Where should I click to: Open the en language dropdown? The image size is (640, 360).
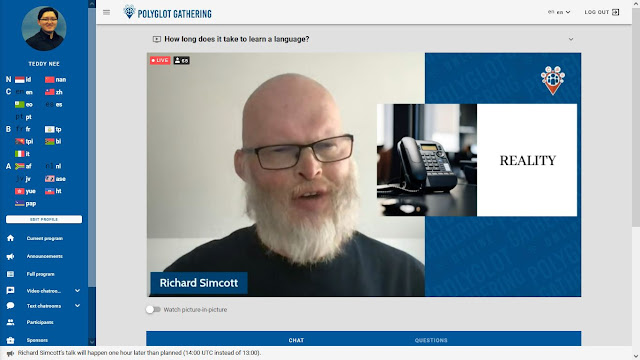coord(559,12)
